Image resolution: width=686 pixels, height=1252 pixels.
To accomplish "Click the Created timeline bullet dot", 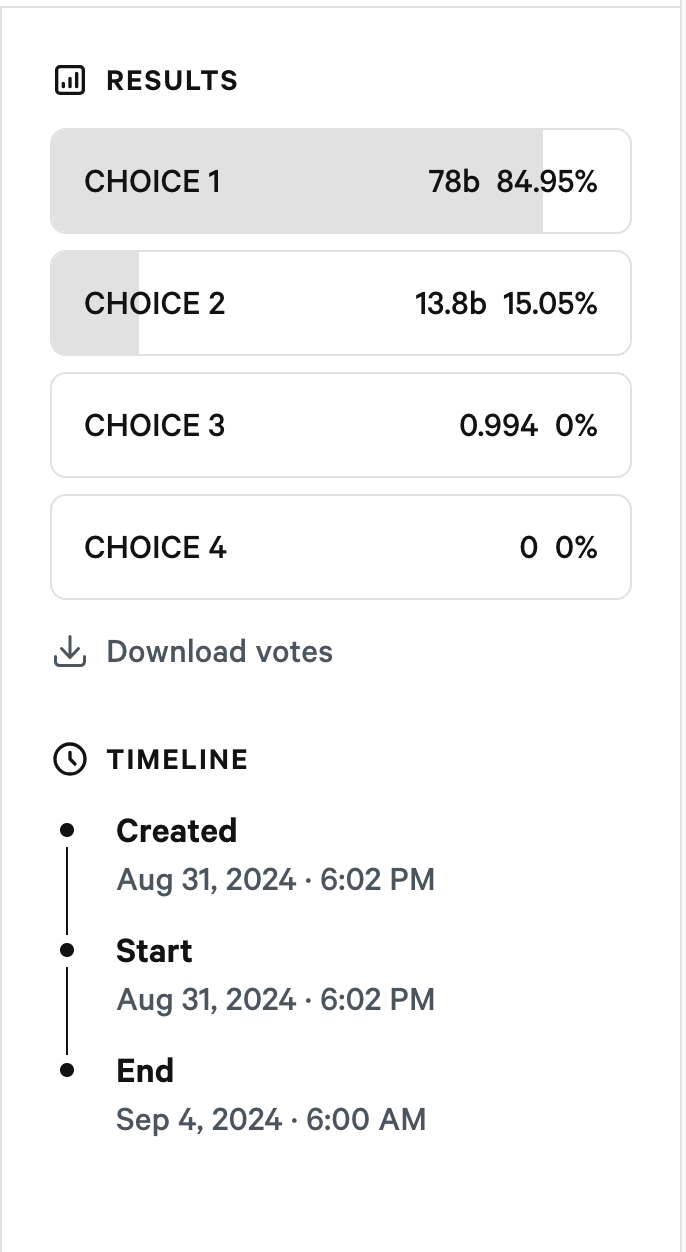I will [x=67, y=830].
